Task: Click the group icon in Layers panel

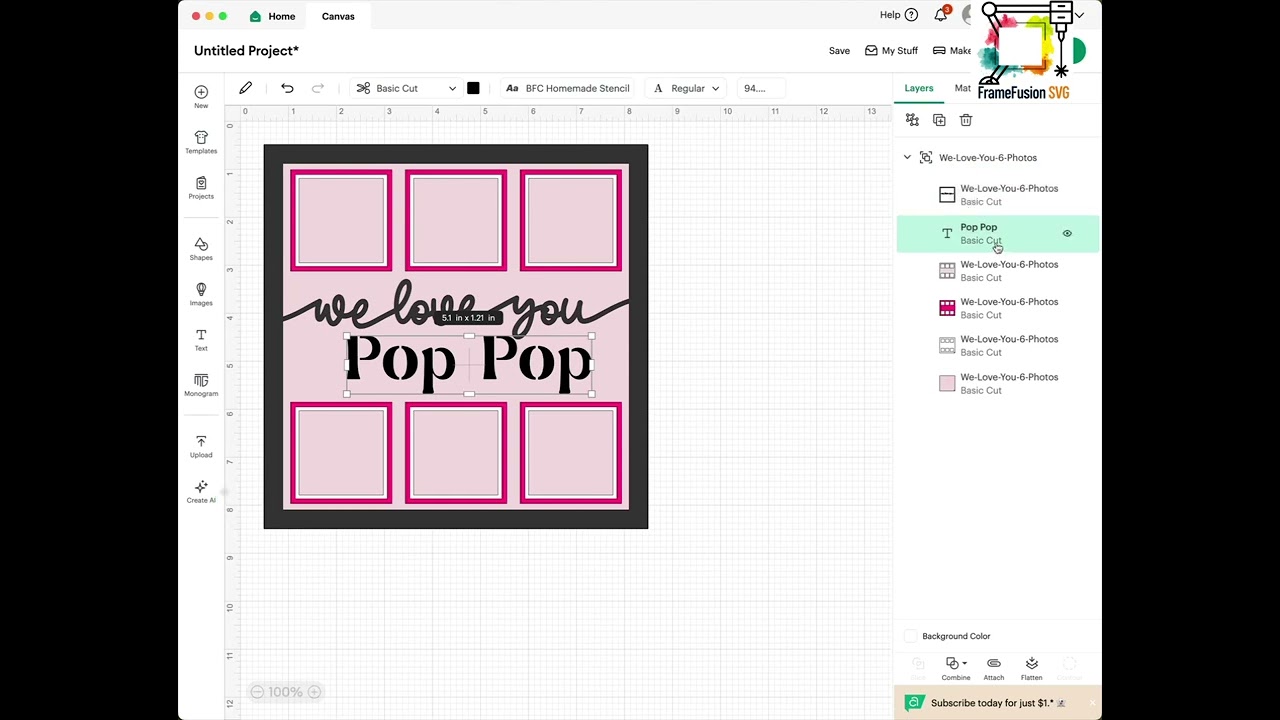Action: coord(912,120)
